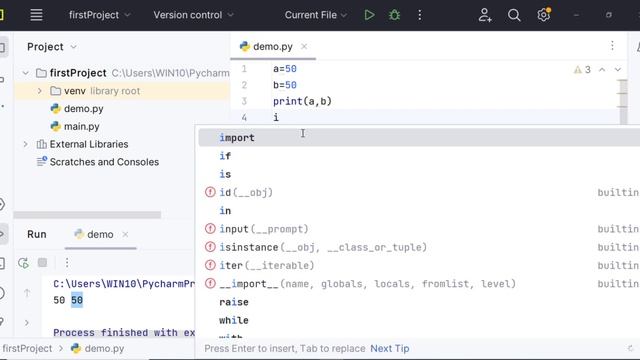Click the editor vertical scrollbar
The width and height of the screenshot is (640, 360).
[x=623, y=102]
